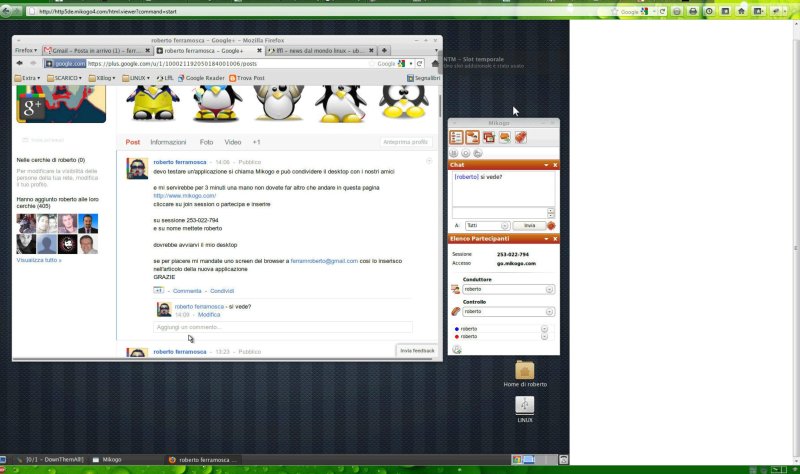Expand options for blue-dot roberto participant

point(544,329)
